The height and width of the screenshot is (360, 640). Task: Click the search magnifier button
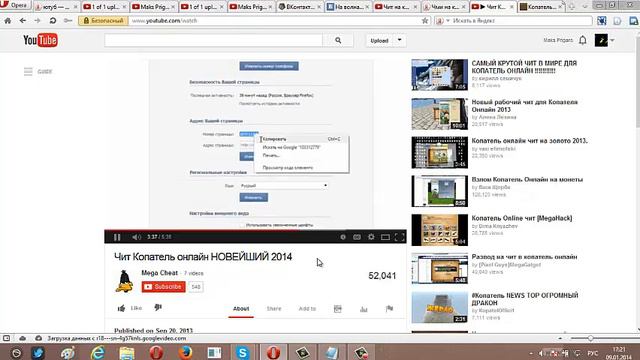coord(338,40)
